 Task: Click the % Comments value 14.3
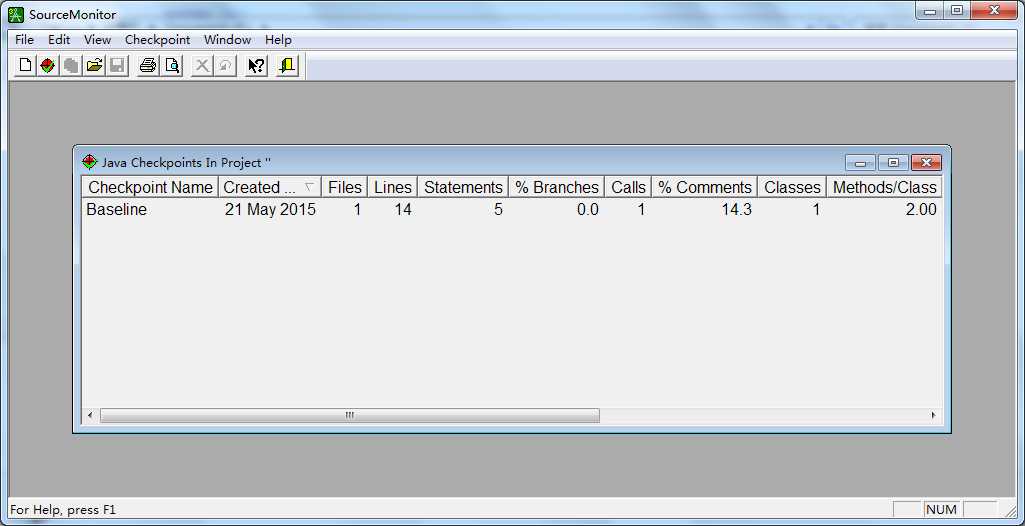tap(737, 210)
